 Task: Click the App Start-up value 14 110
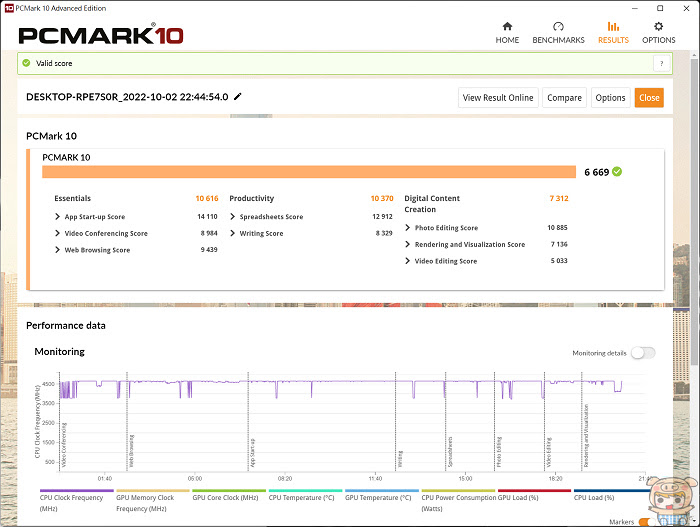pos(207,217)
